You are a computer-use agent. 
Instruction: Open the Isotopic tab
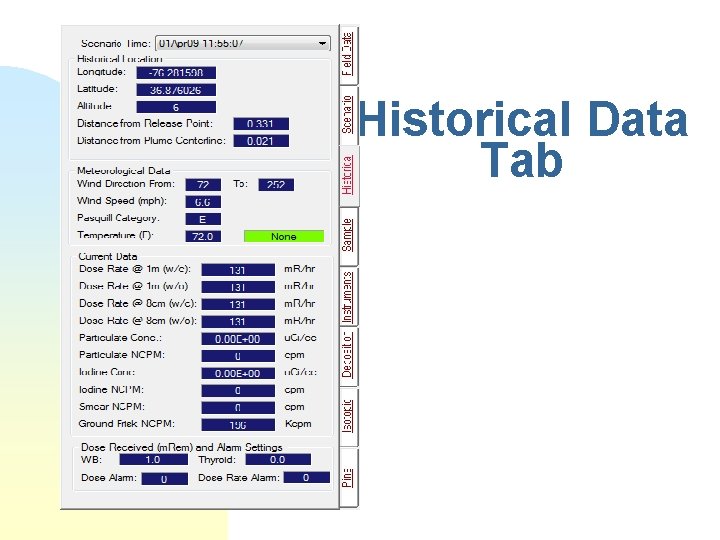tap(348, 417)
